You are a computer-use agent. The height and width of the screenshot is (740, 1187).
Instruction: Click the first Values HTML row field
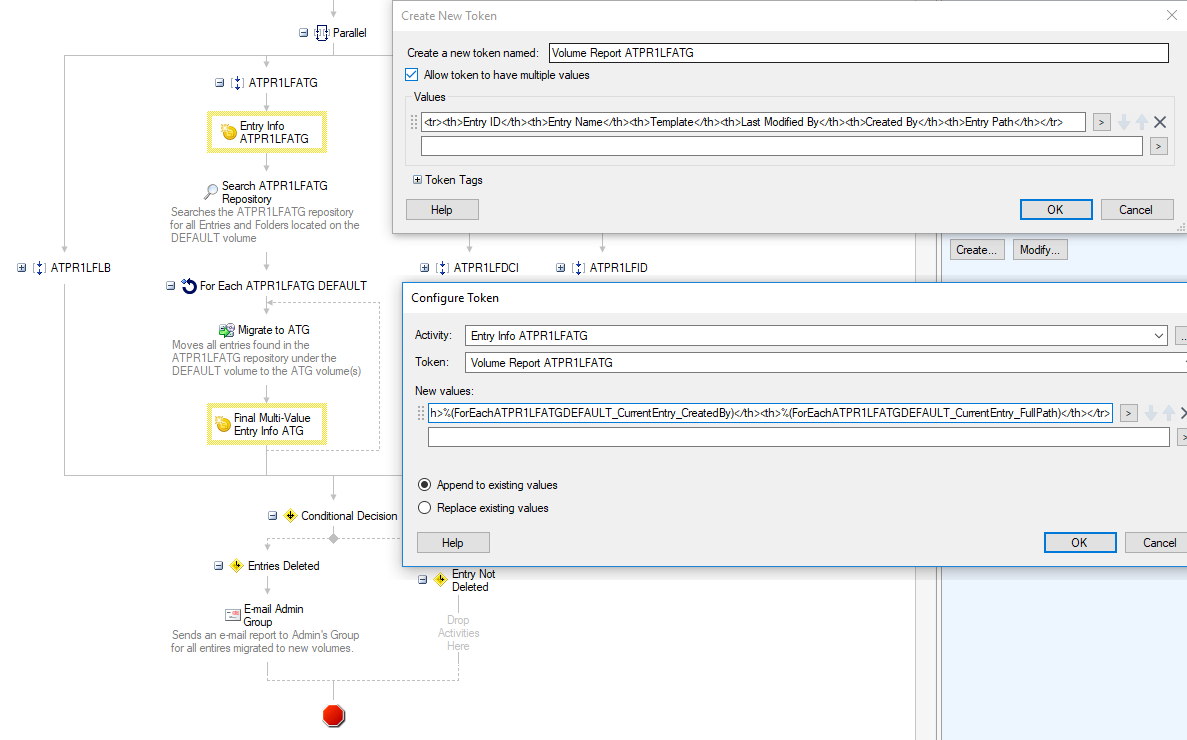(x=753, y=122)
